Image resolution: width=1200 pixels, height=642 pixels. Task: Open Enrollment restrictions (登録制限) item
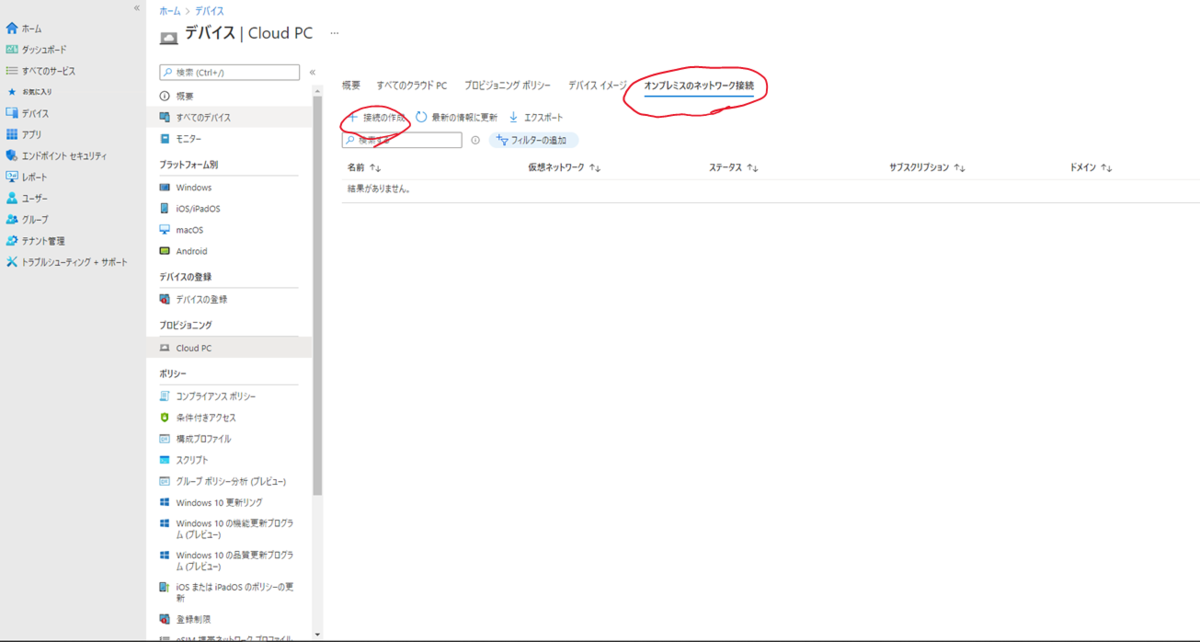tap(193, 619)
